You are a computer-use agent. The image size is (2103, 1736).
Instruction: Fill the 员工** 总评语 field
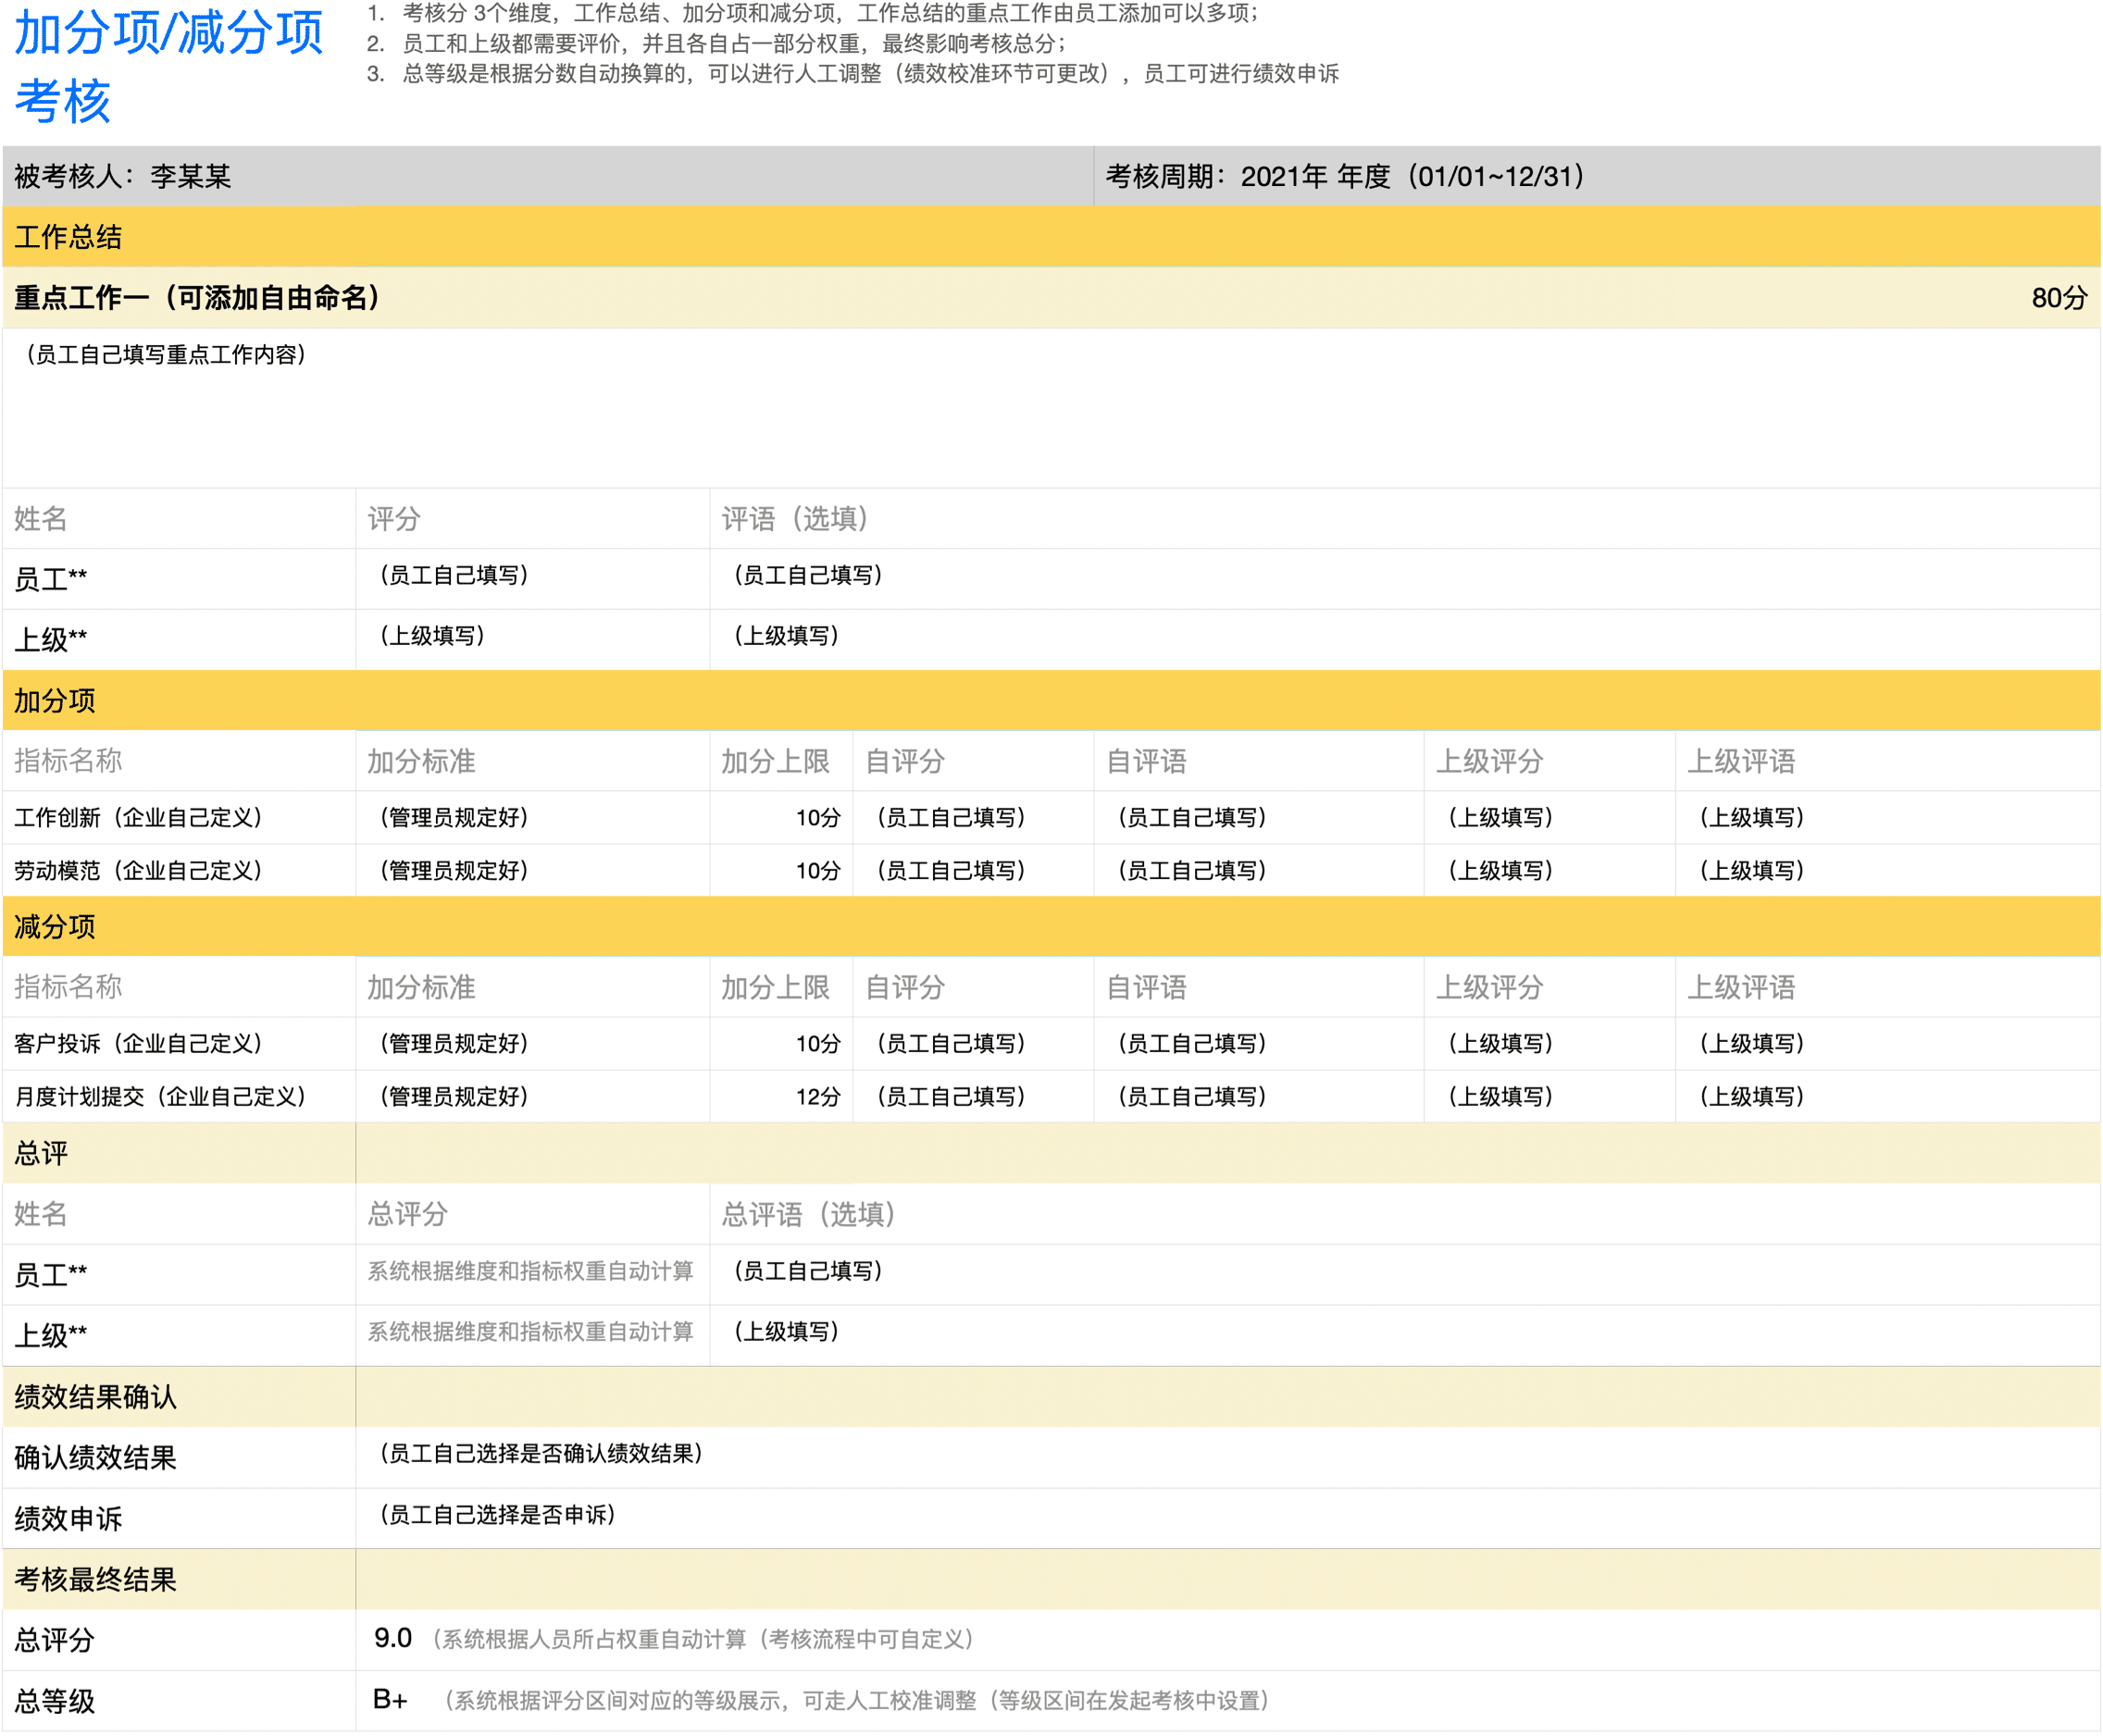coord(1405,1275)
